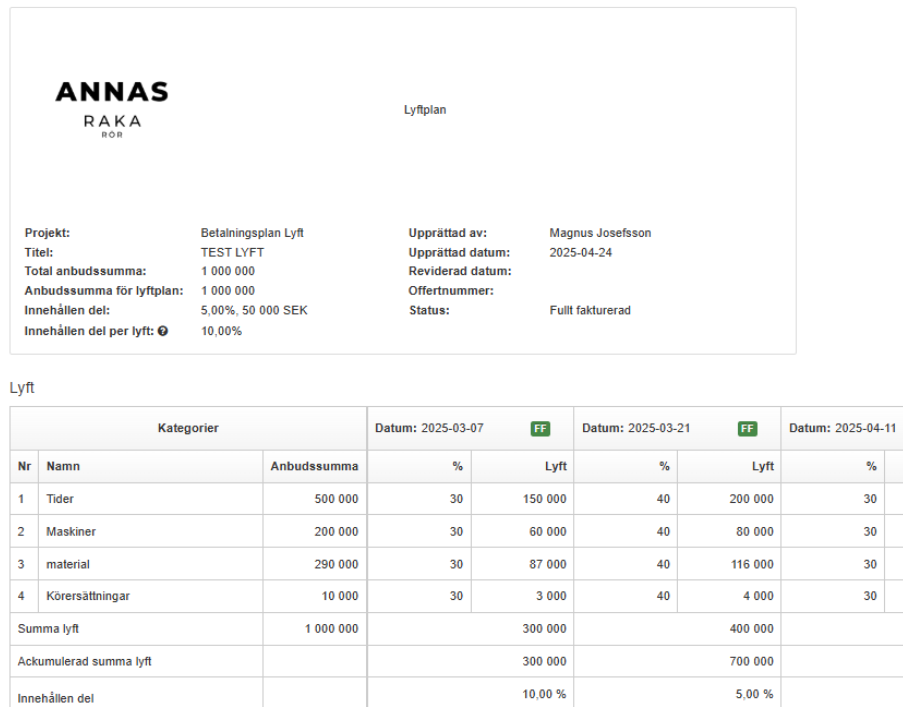Click the Kategorier table header
Image resolution: width=903 pixels, height=707 pixels.
pyautogui.click(x=188, y=428)
